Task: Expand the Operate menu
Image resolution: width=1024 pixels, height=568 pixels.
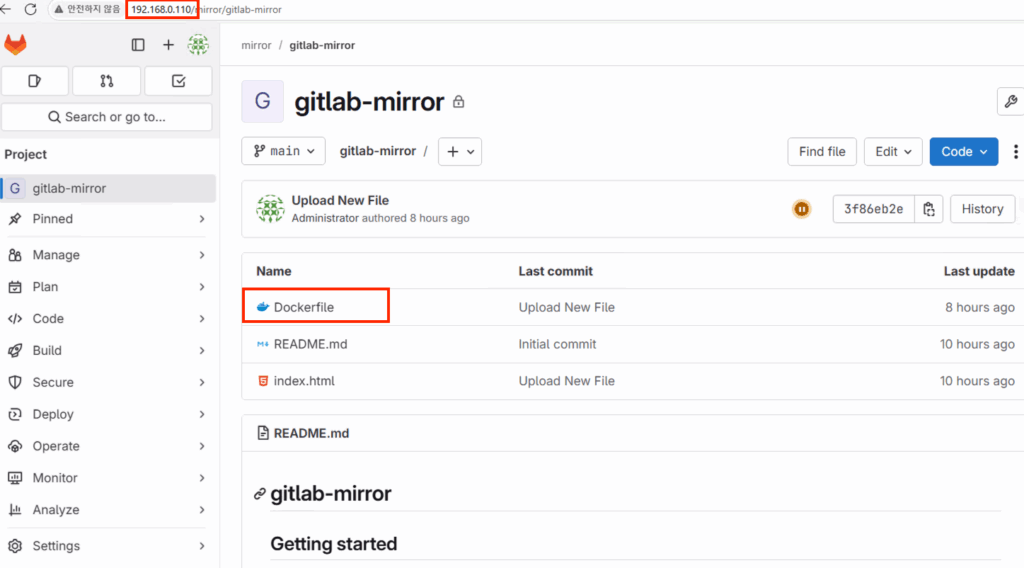Action: tap(108, 446)
